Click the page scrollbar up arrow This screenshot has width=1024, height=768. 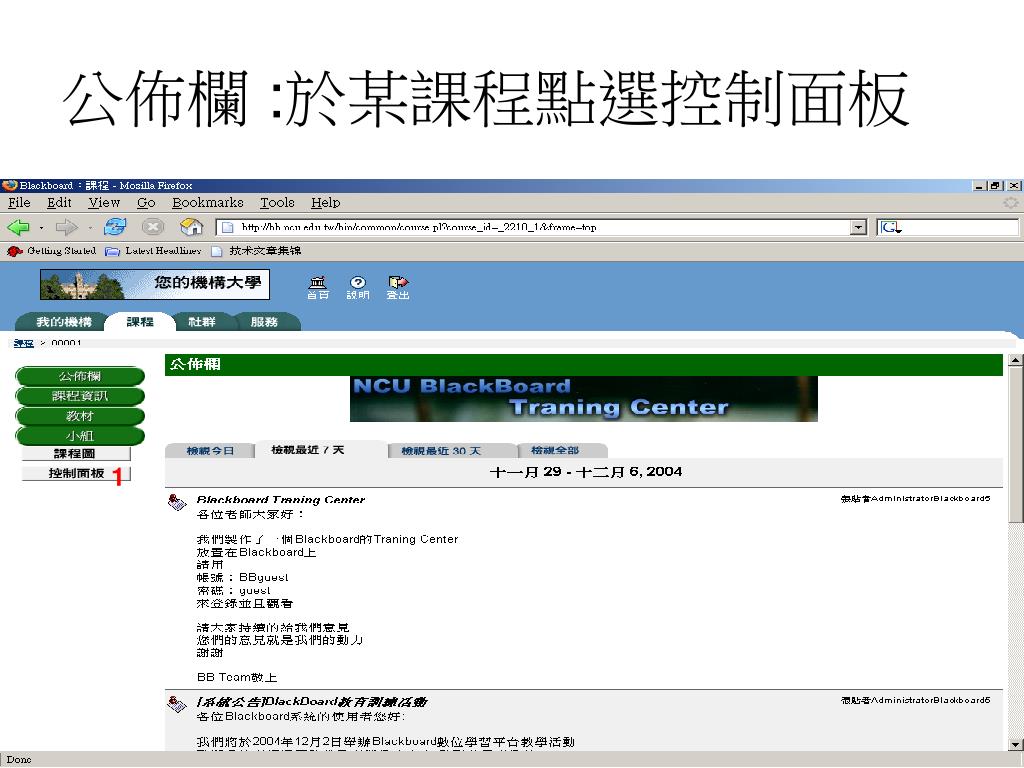(1016, 360)
